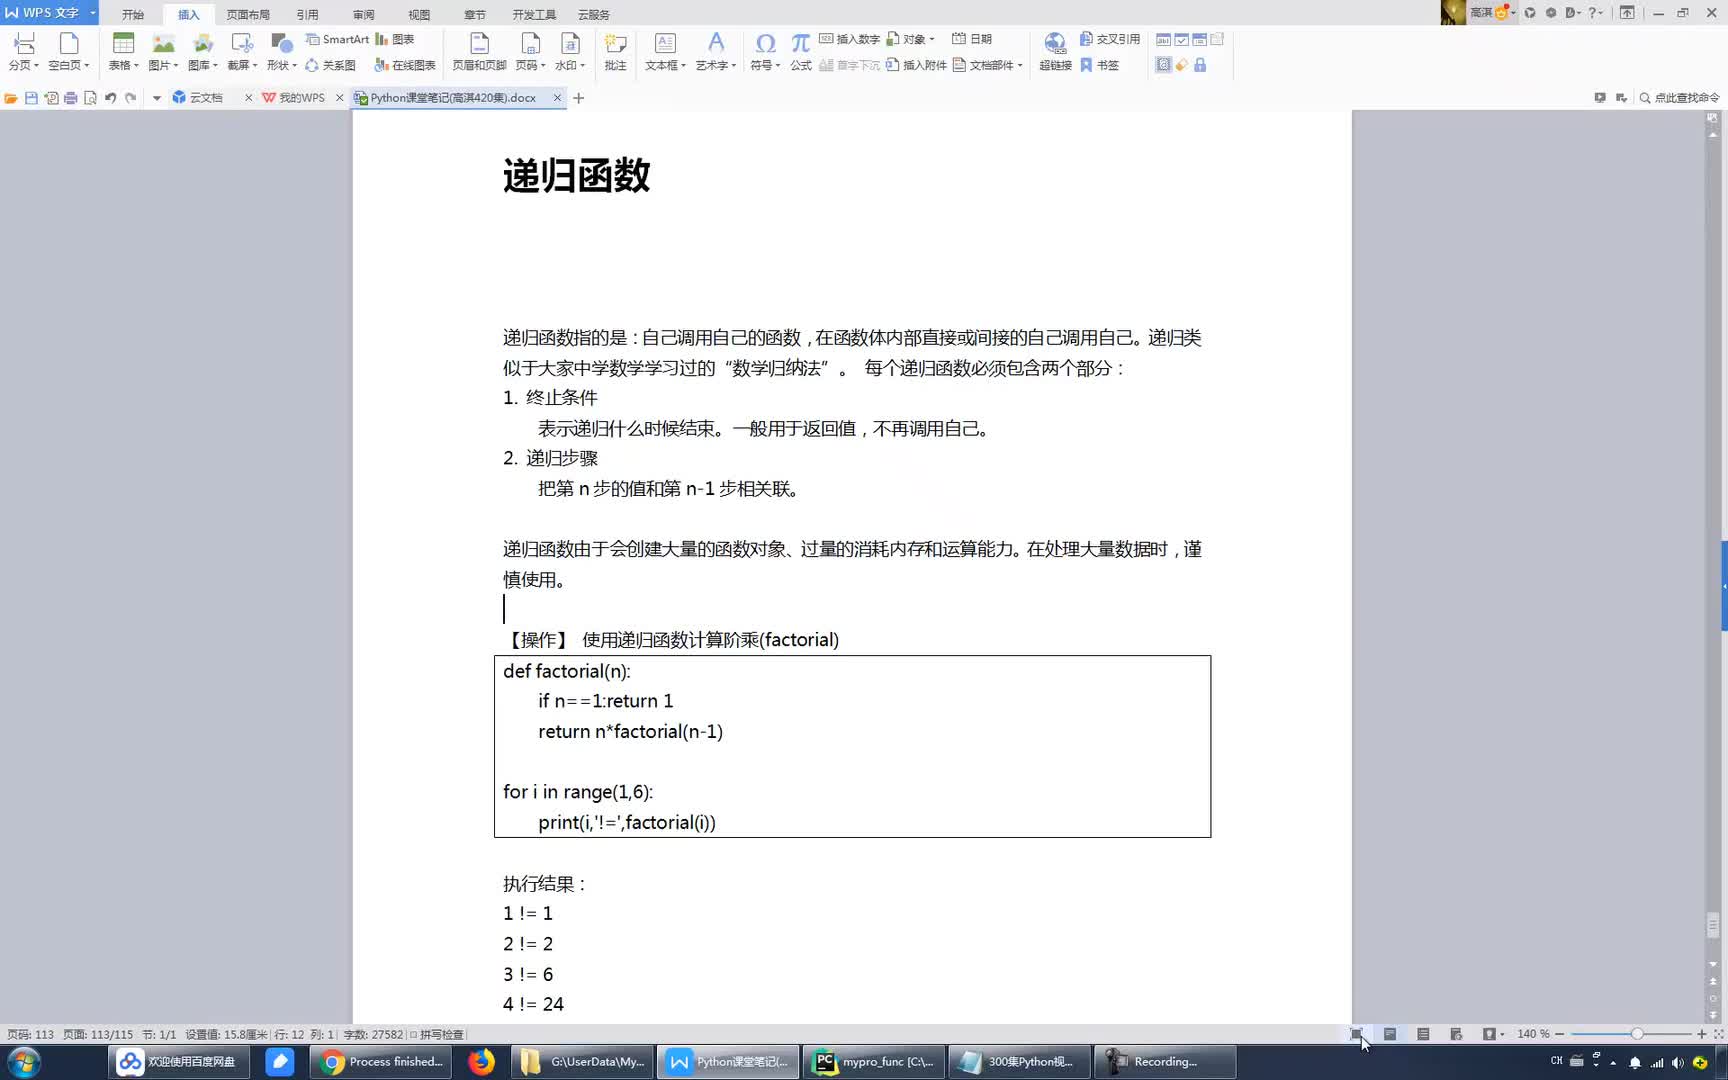Insert 艺术字 word art

[716, 52]
